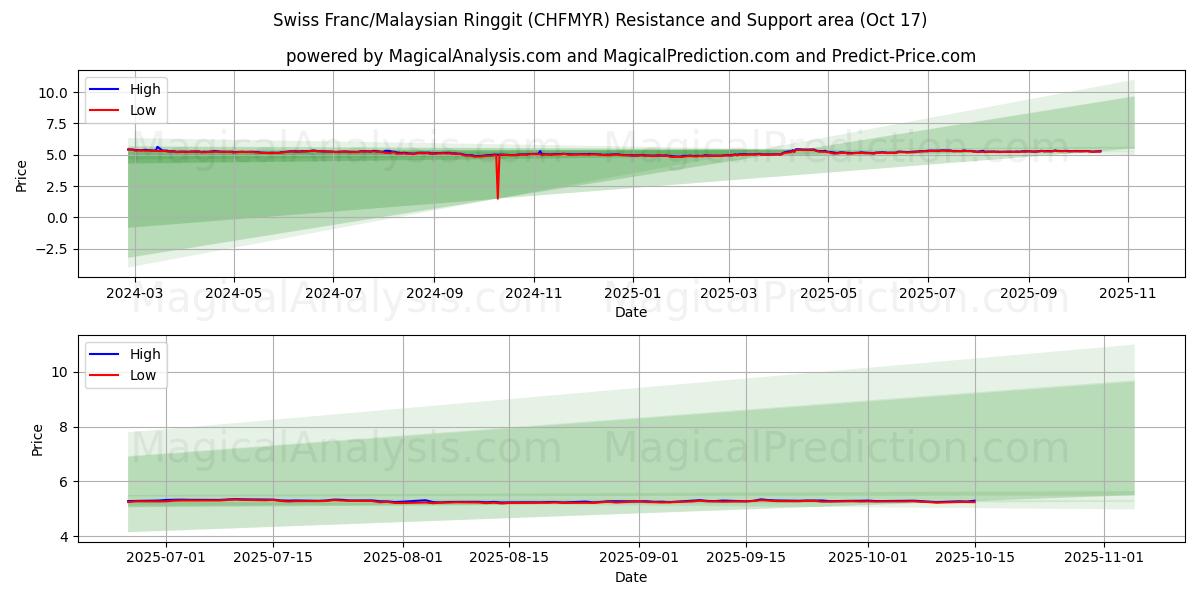Image resolution: width=1200 pixels, height=600 pixels.
Task: Click the Price axis label of top chart
Action: click(22, 175)
